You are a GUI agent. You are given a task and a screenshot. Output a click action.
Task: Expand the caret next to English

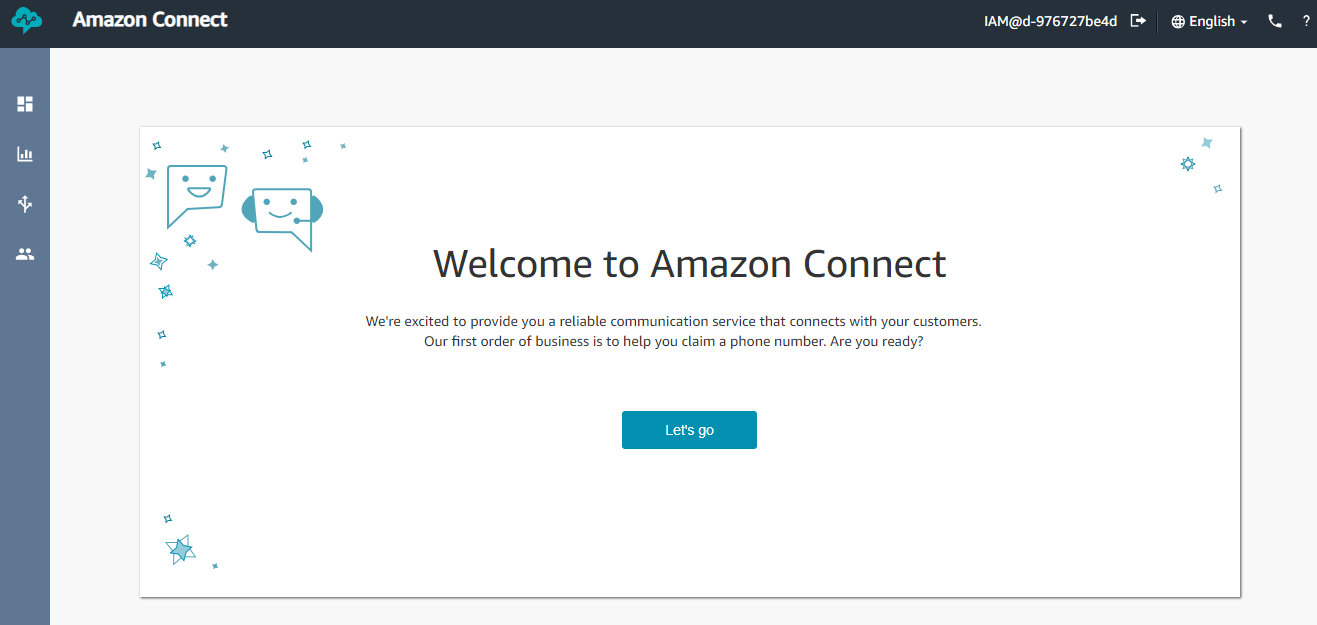[x=1244, y=22]
